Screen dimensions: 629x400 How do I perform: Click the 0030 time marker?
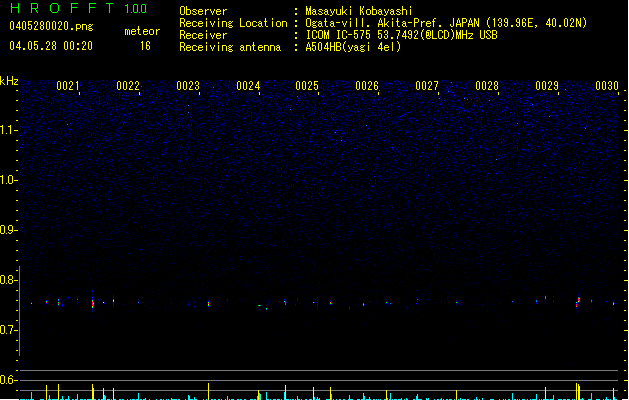coord(607,86)
